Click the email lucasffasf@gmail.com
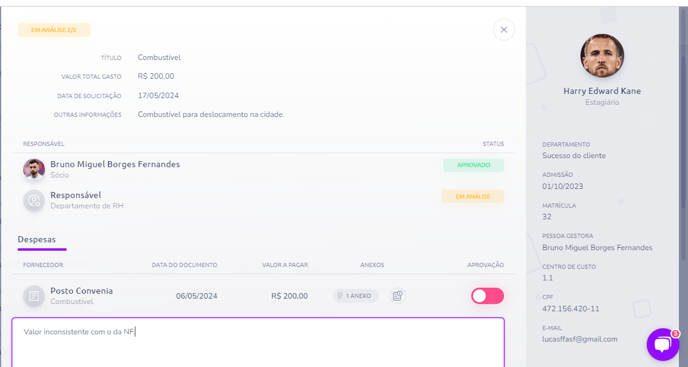Screen dimensions: 688x367 [580, 339]
